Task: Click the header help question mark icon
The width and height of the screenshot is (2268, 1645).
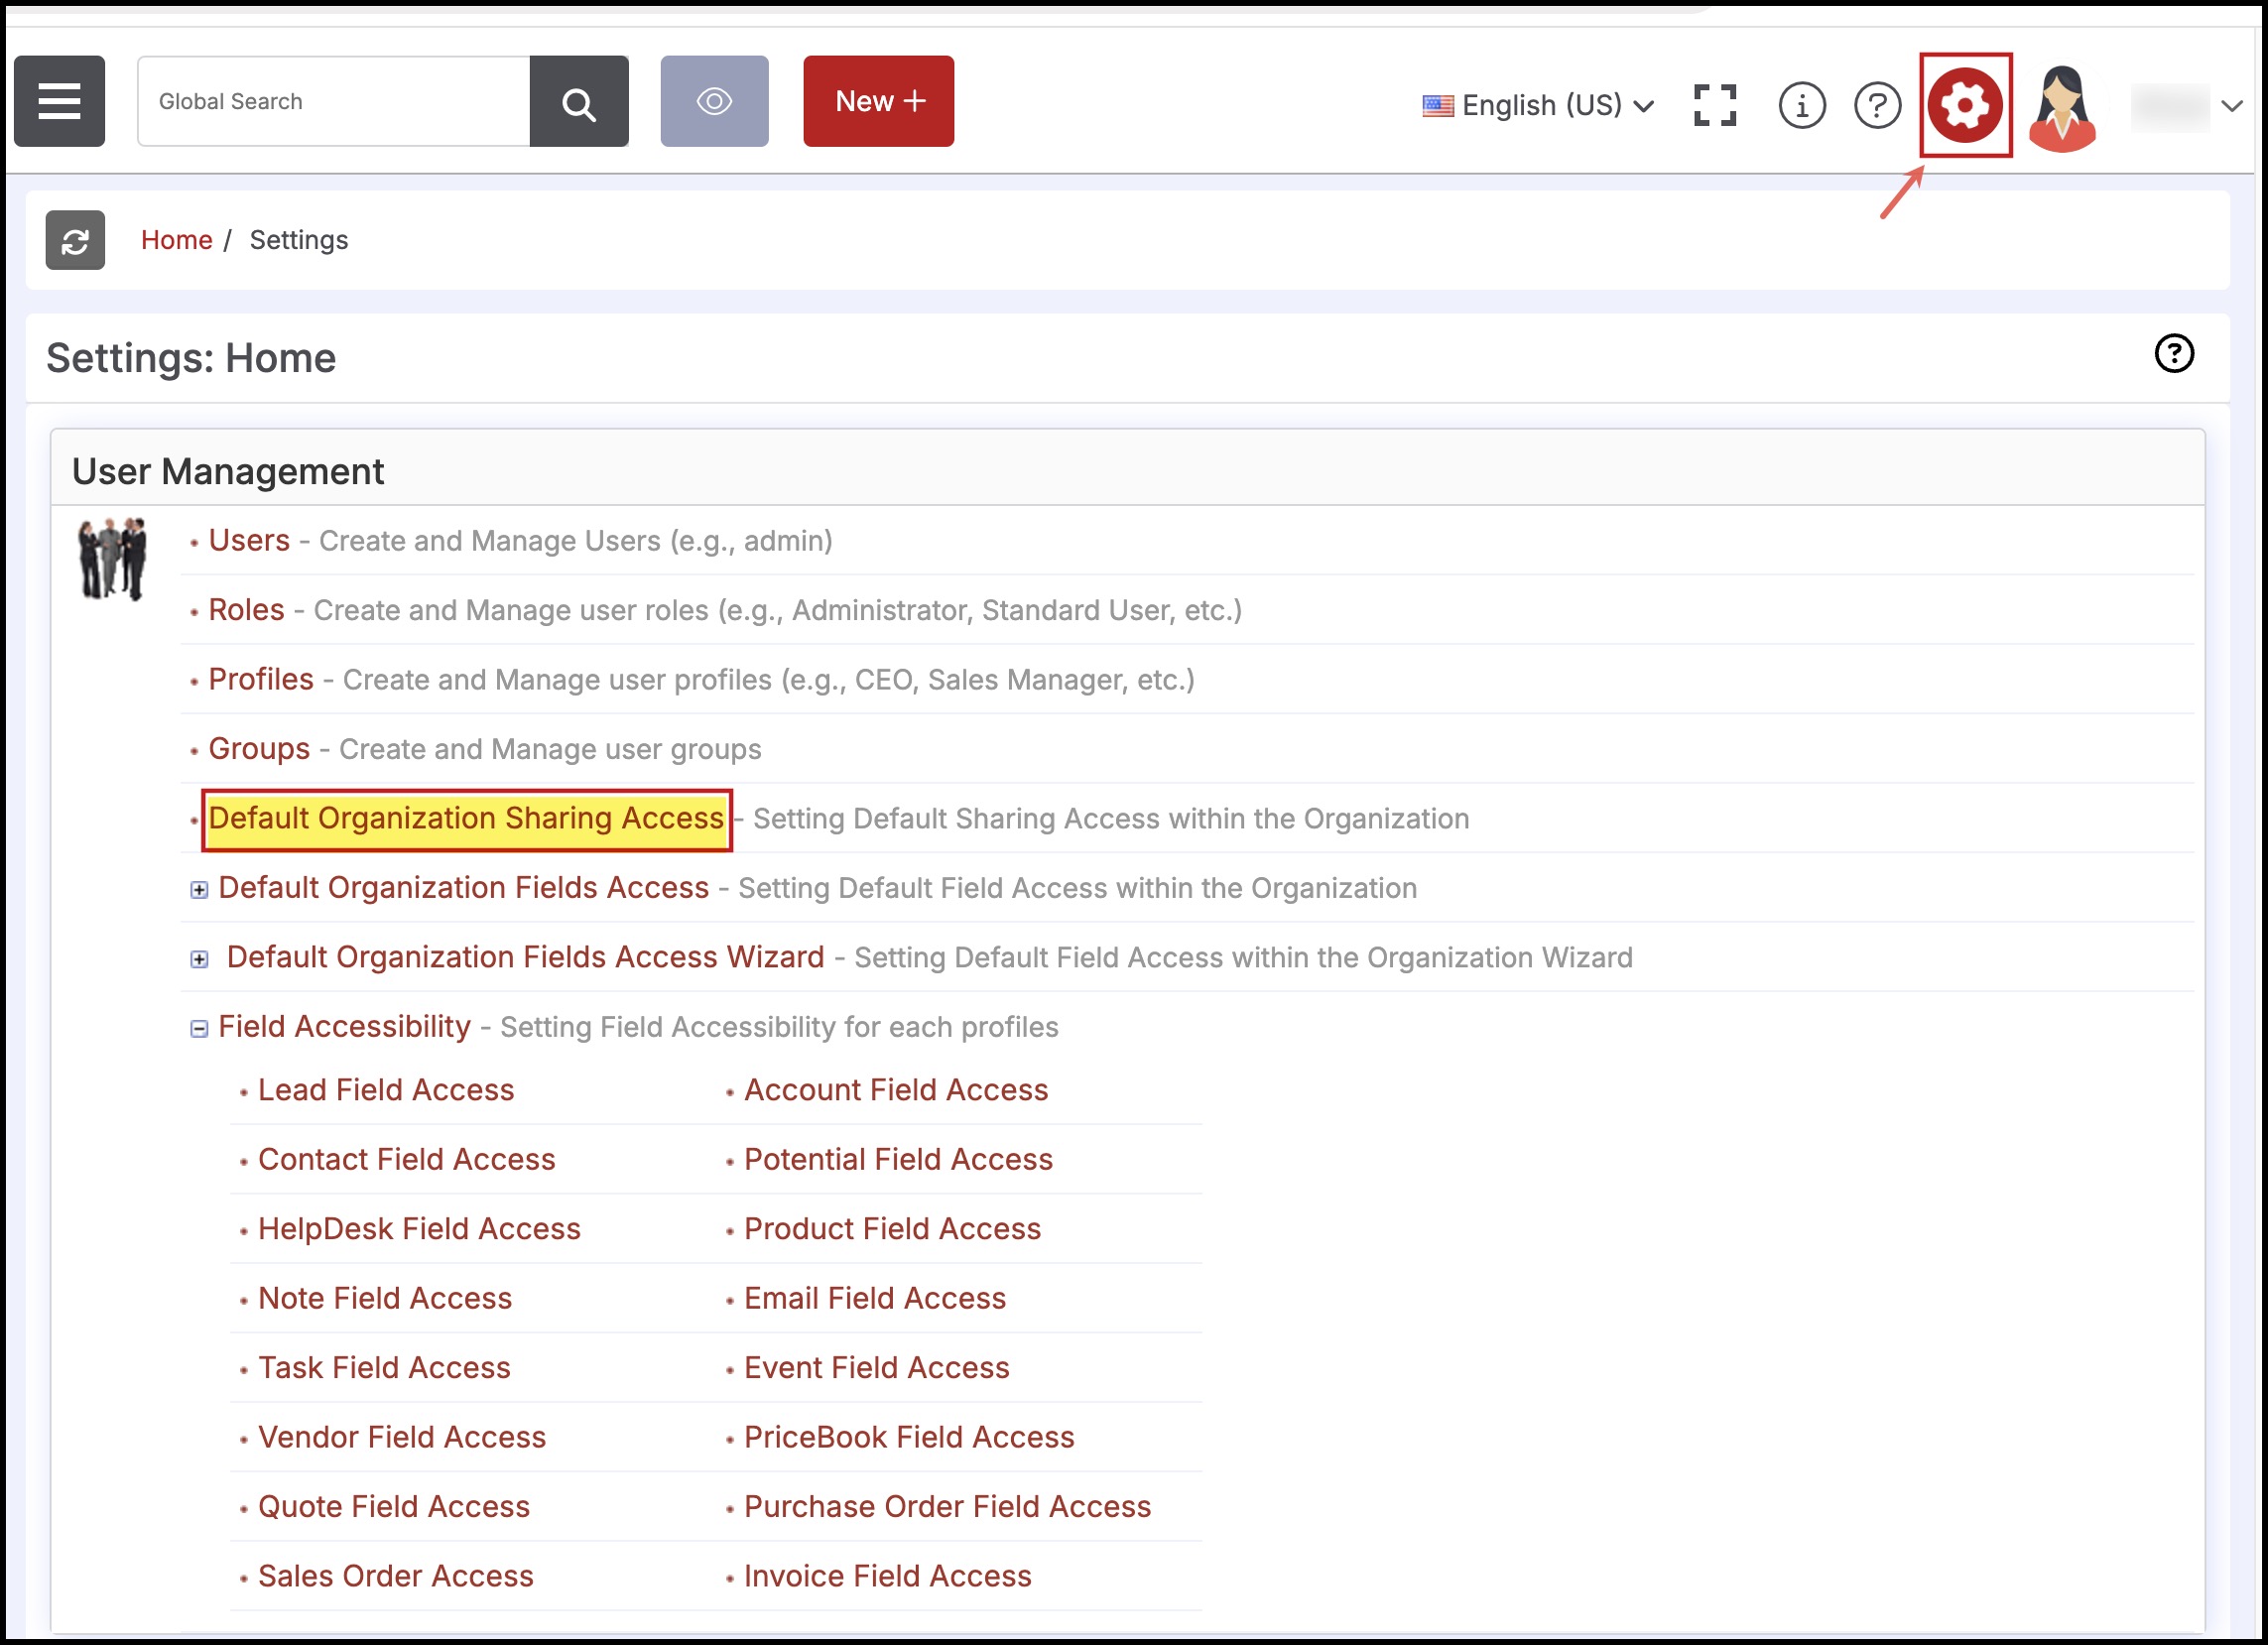Action: click(1877, 105)
